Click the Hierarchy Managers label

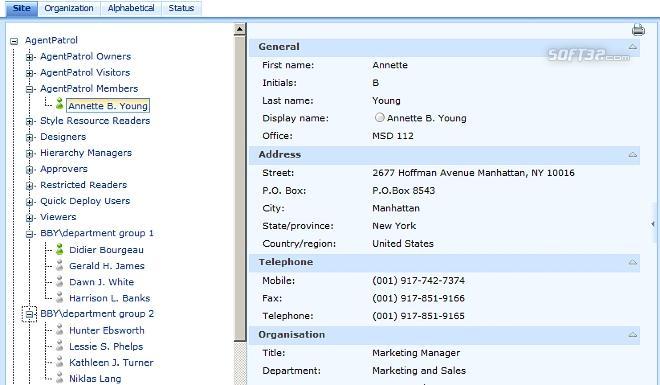86,153
